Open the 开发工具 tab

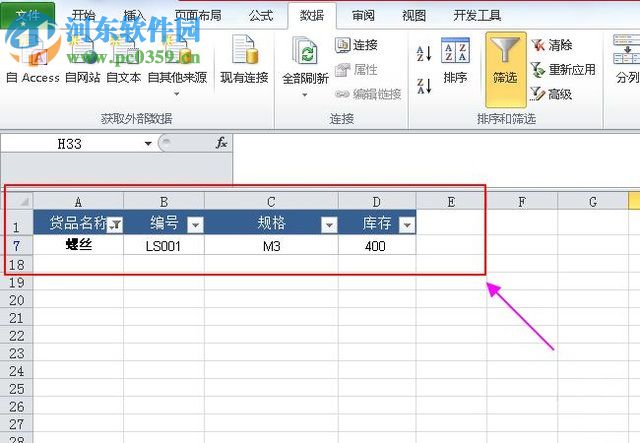coord(477,16)
